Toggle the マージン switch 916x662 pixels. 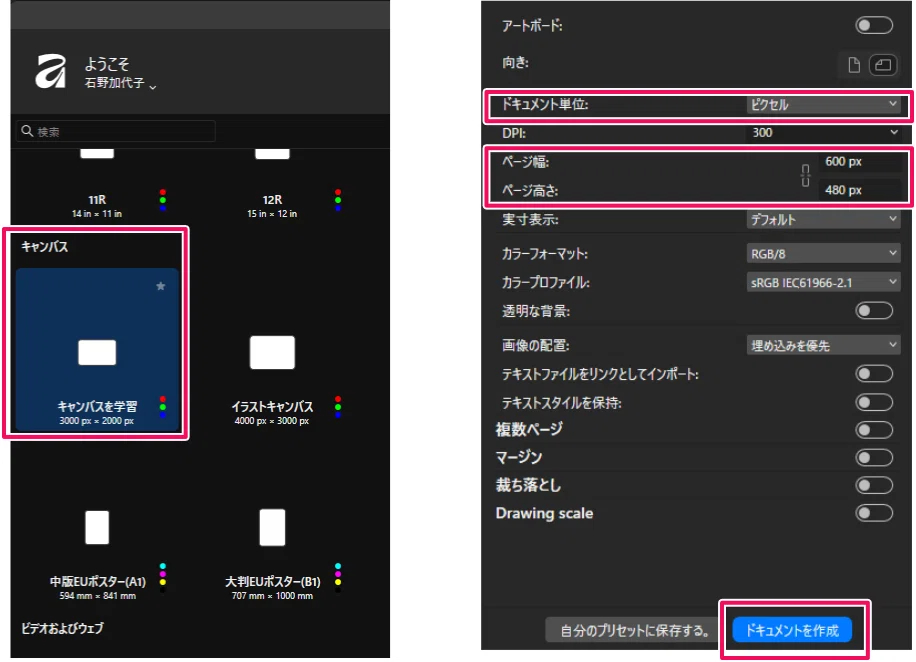pyautogui.click(x=874, y=457)
